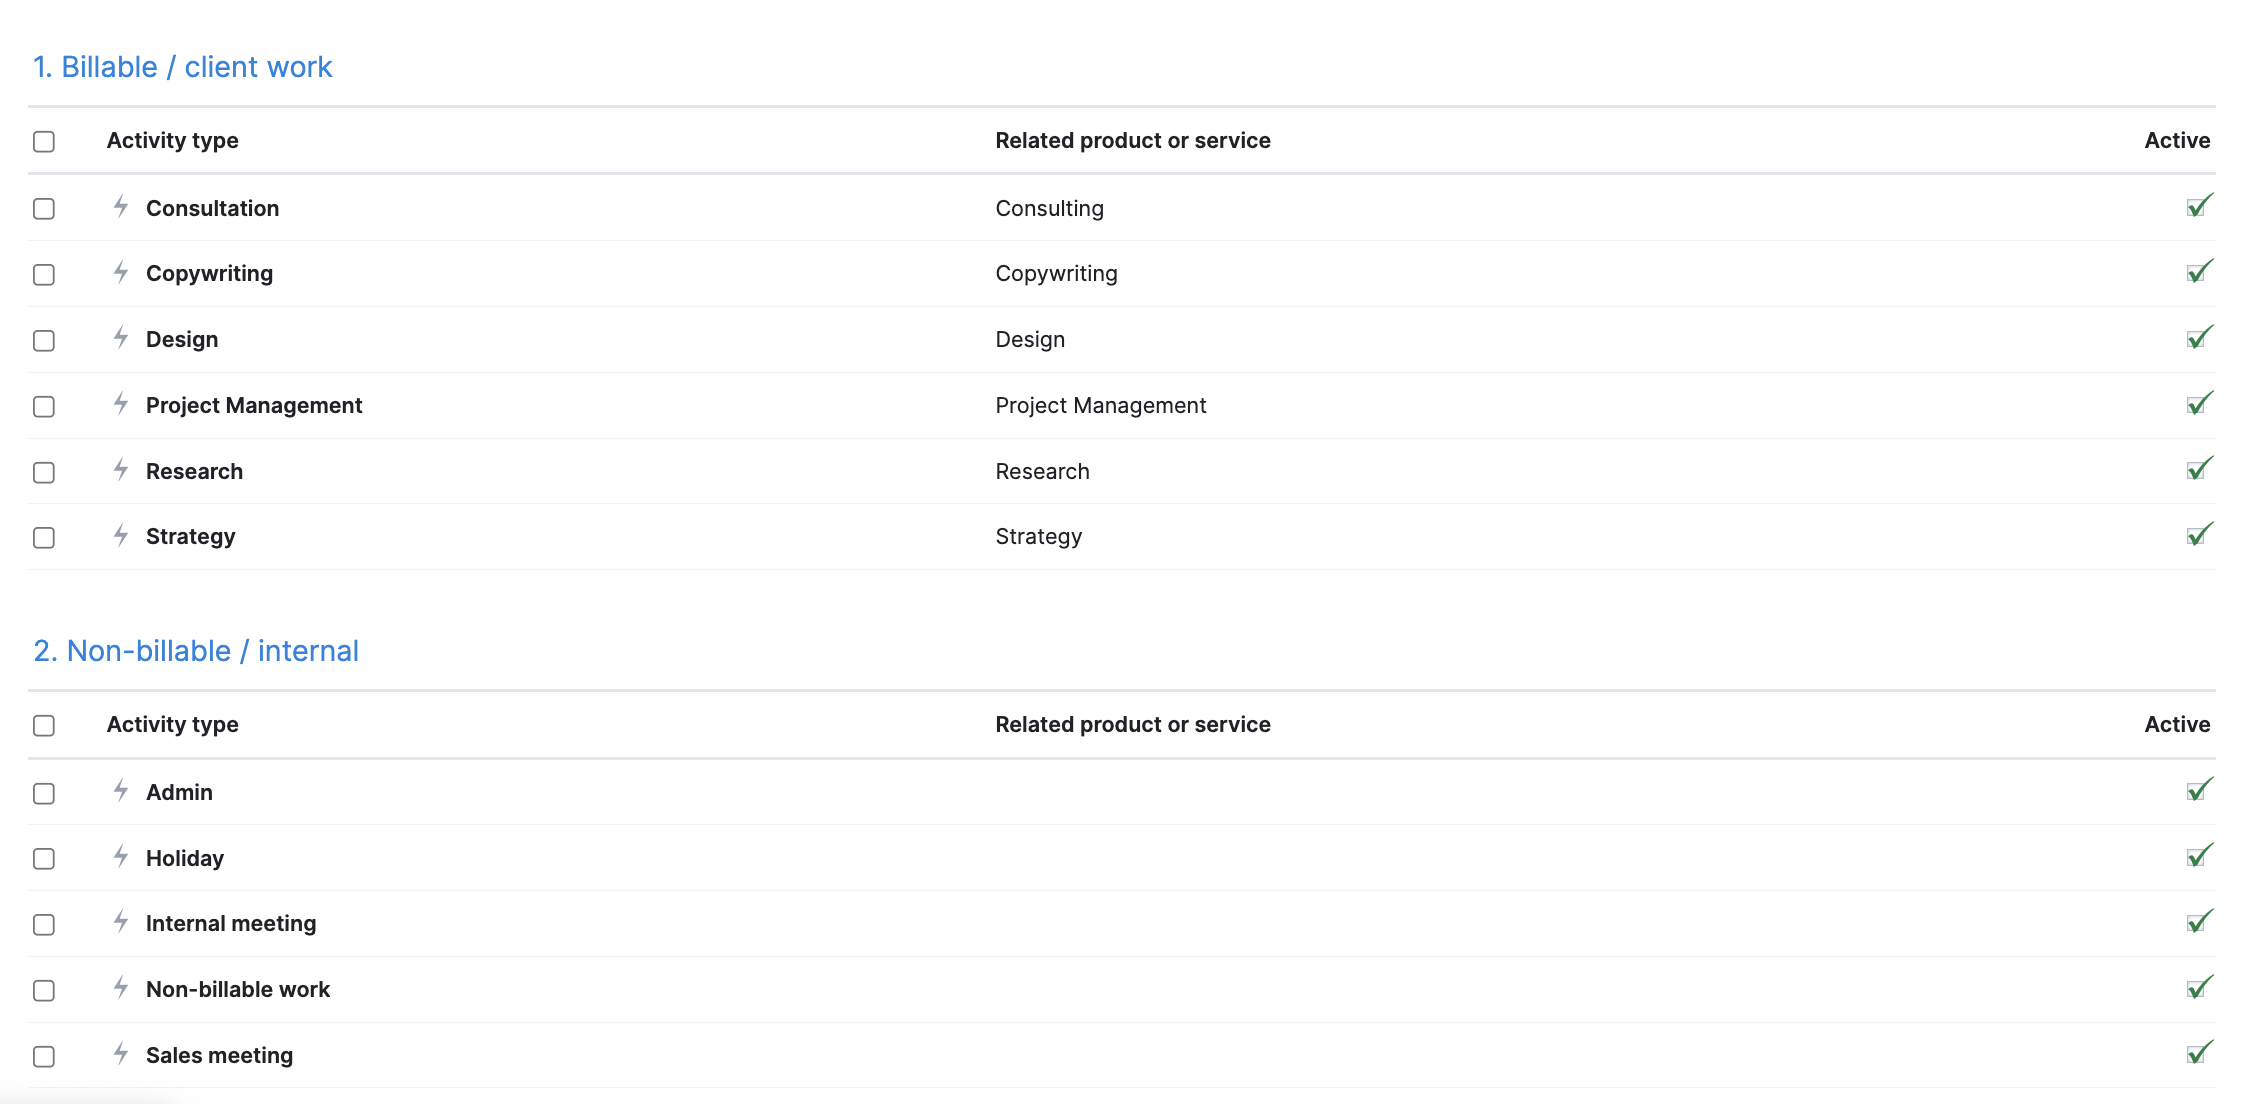
Task: Open the Strategy activity type
Action: [x=191, y=537]
